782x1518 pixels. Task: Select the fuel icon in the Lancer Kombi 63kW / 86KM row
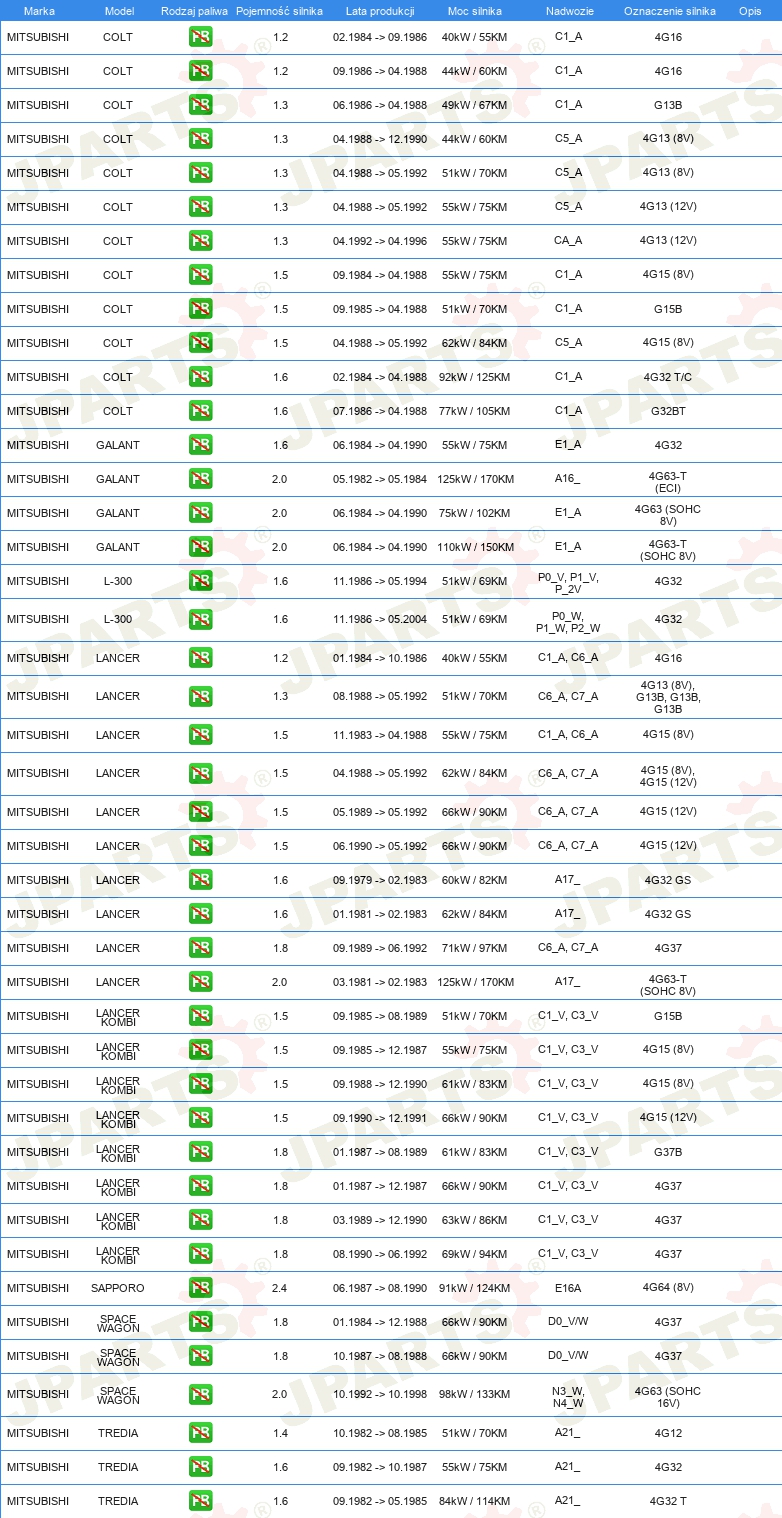point(200,1220)
